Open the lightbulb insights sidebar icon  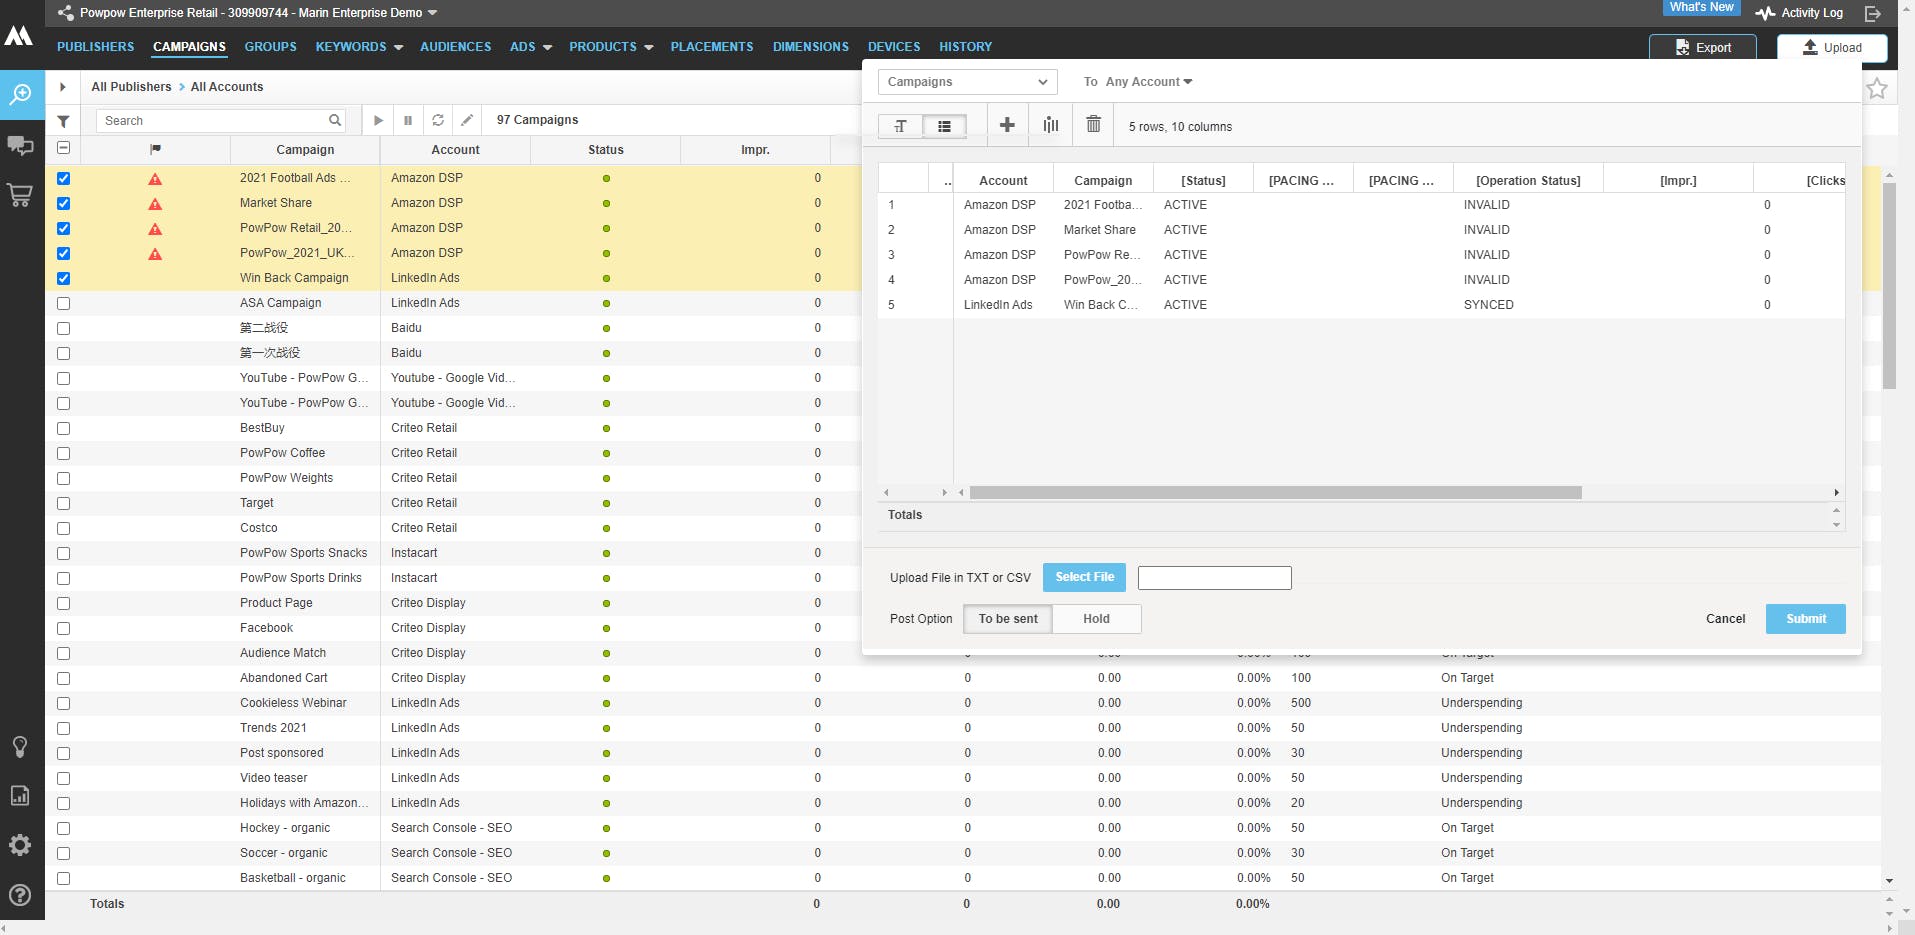(x=20, y=747)
